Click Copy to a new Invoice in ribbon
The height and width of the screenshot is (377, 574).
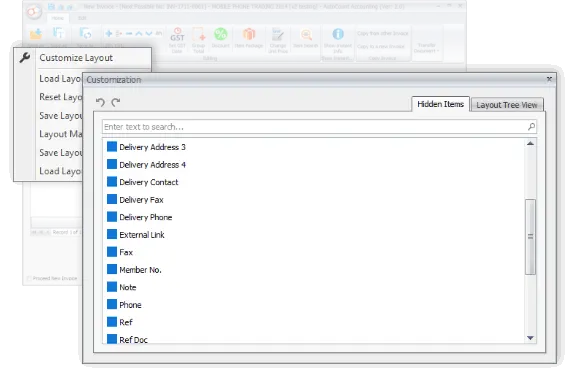(x=381, y=46)
